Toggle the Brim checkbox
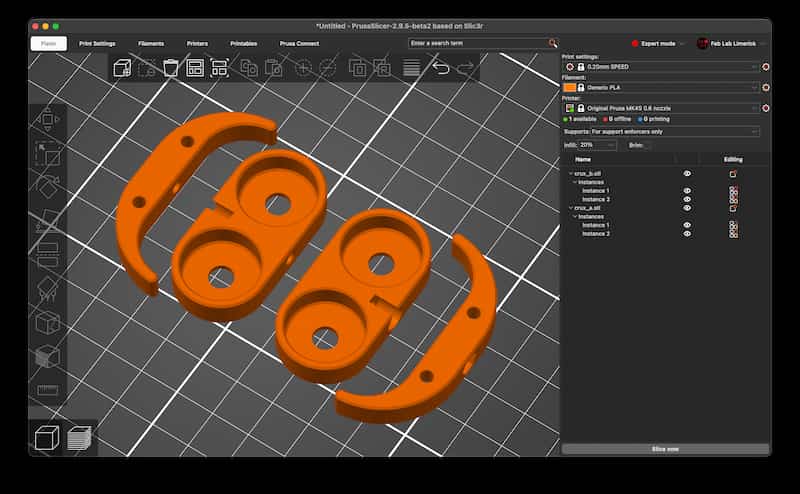Viewport: 800px width, 494px height. coord(648,145)
